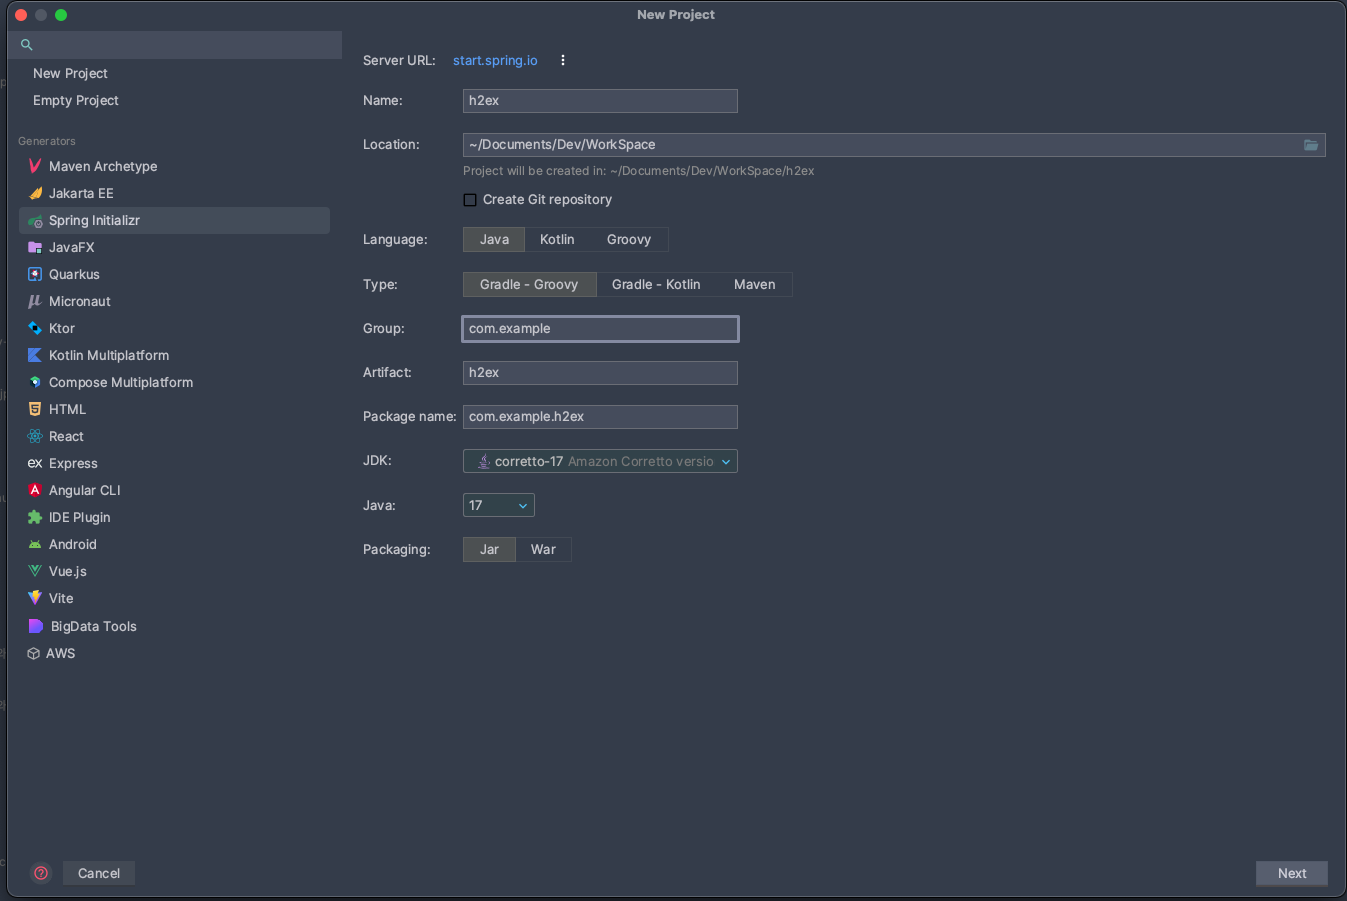Click the Angular CLI icon
This screenshot has height=901, width=1347.
35,490
